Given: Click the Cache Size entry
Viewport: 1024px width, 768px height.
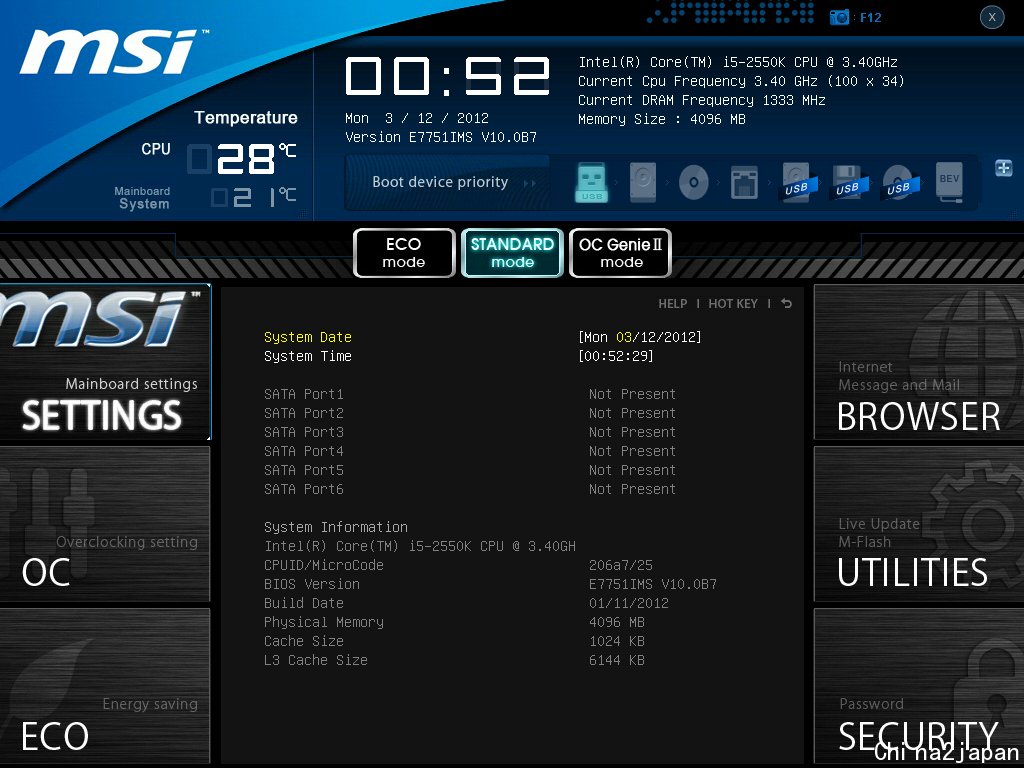Looking at the screenshot, I should click(x=304, y=641).
